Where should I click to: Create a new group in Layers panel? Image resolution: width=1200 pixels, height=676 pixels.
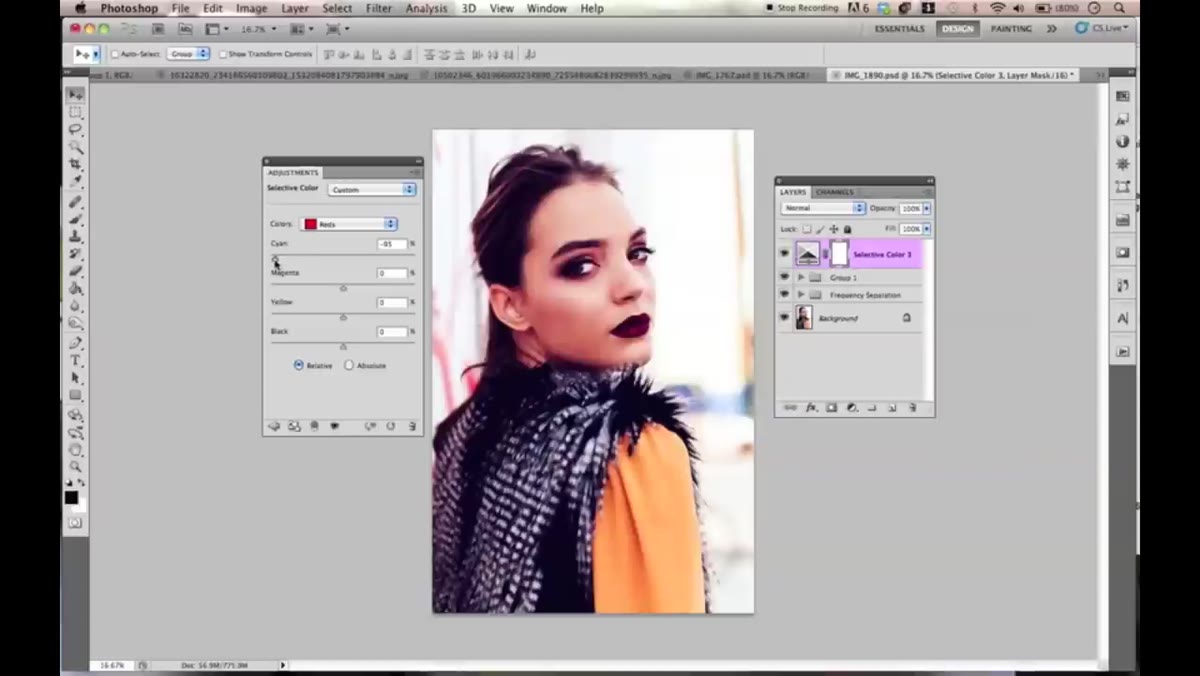[872, 408]
